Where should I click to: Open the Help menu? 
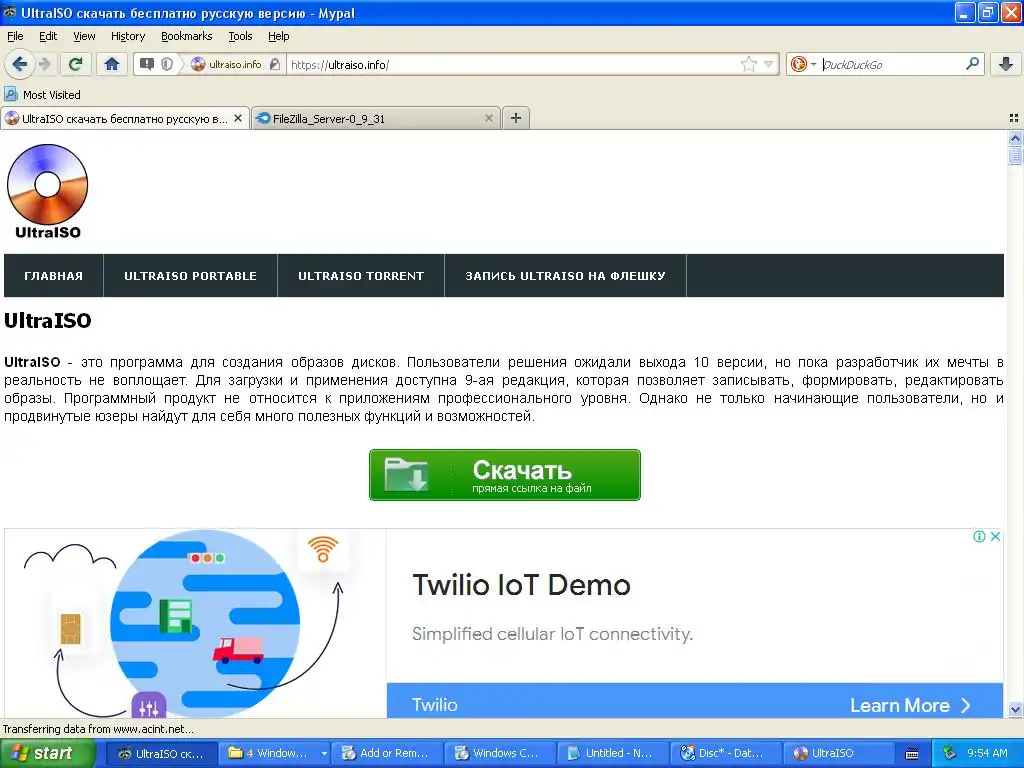click(278, 36)
